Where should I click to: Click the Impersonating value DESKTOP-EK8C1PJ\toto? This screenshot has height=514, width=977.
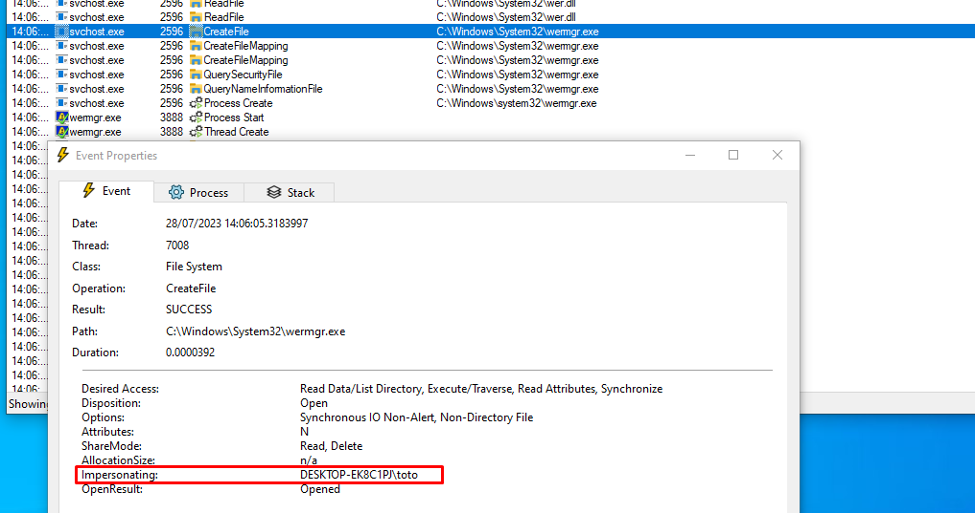point(359,475)
